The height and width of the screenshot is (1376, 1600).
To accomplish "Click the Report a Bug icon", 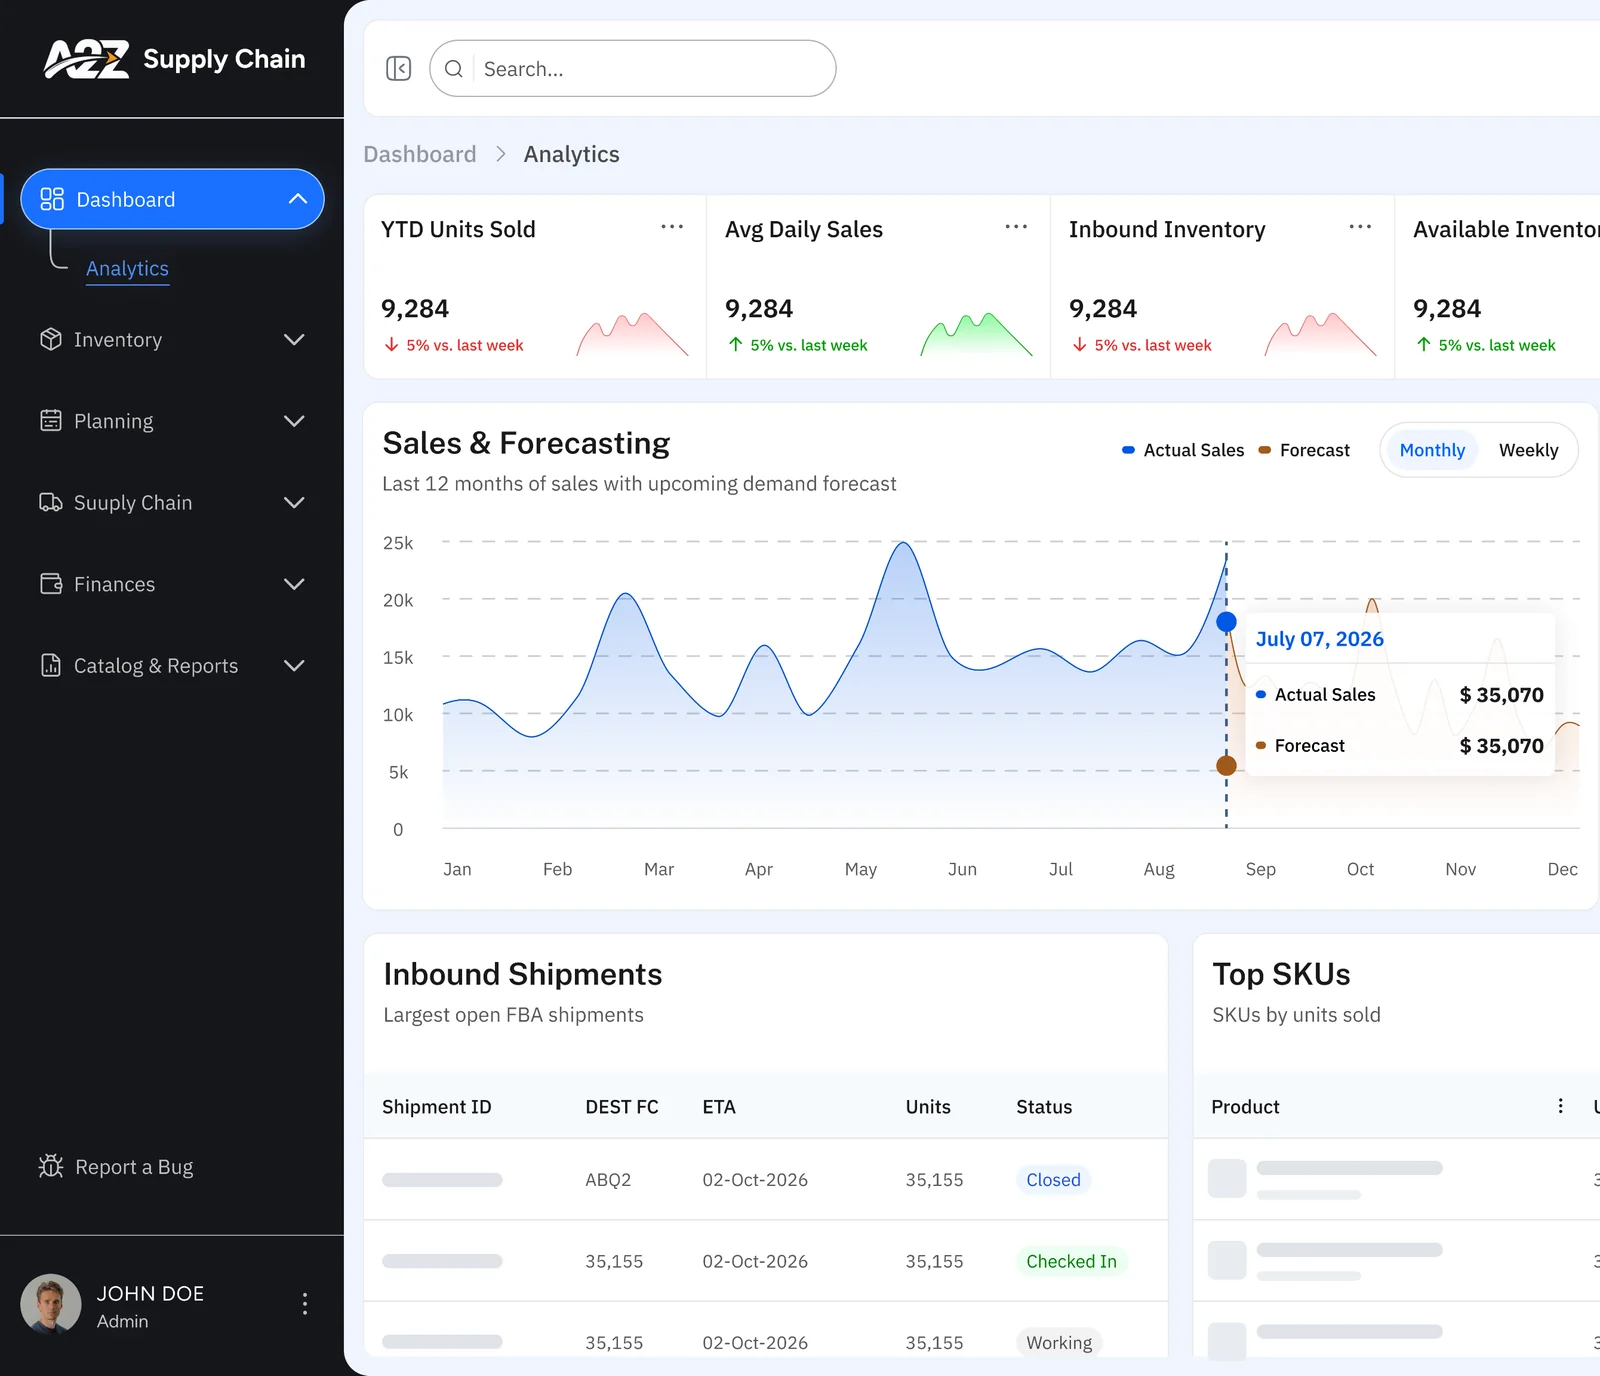I will coord(51,1166).
